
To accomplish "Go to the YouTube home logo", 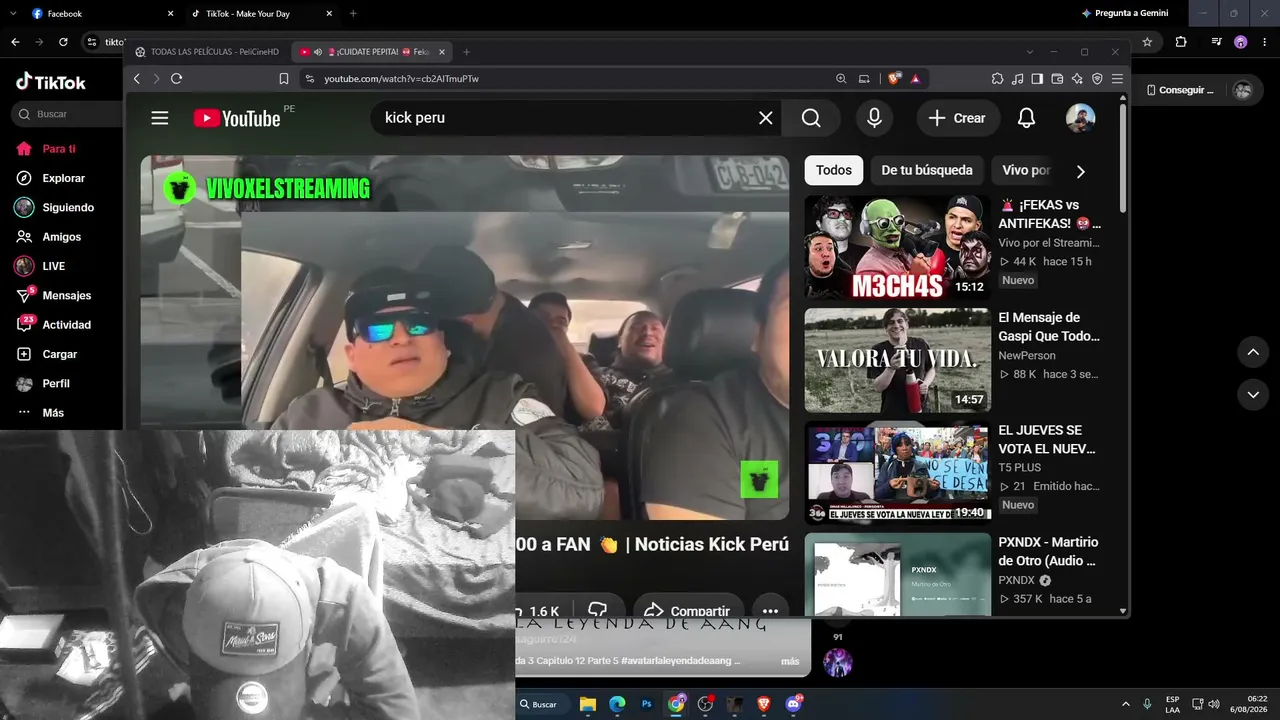I will coord(237,119).
